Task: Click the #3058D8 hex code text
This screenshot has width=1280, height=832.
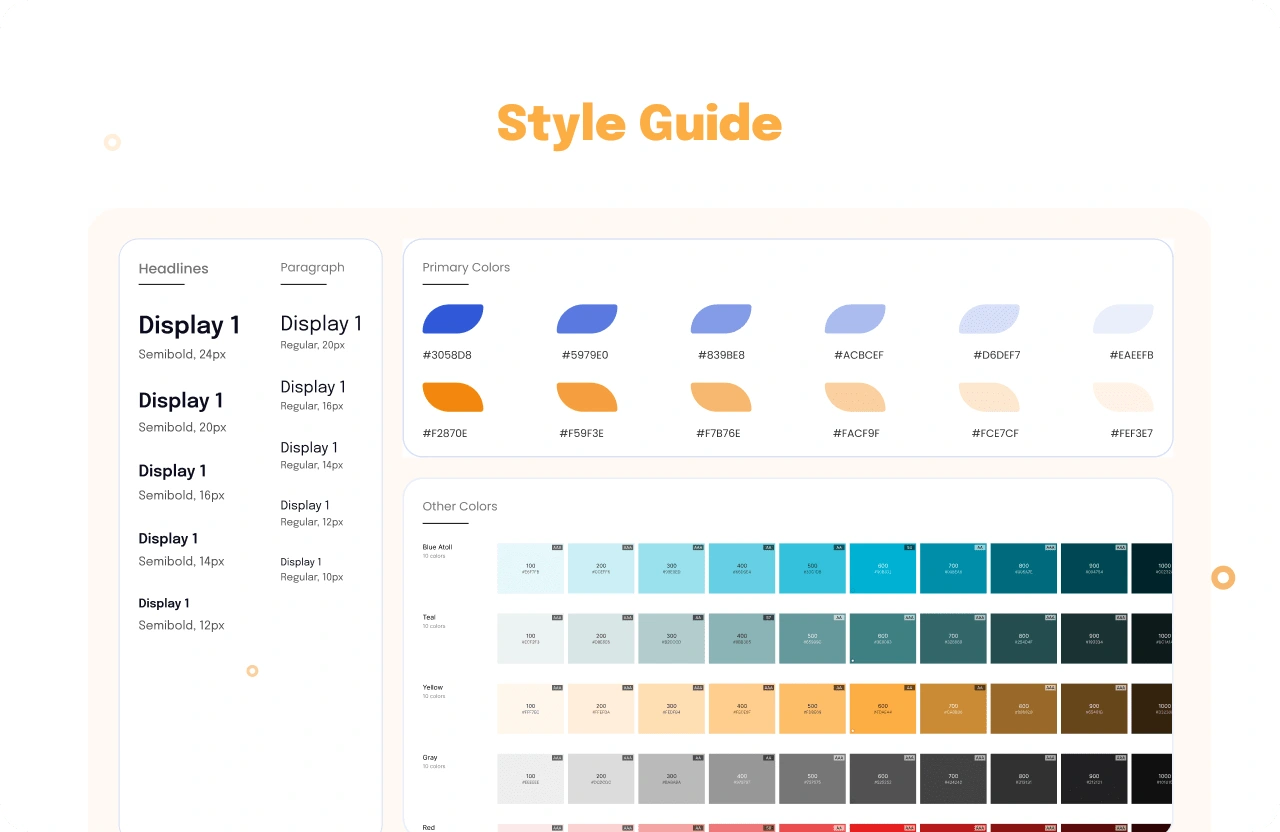Action: click(447, 355)
